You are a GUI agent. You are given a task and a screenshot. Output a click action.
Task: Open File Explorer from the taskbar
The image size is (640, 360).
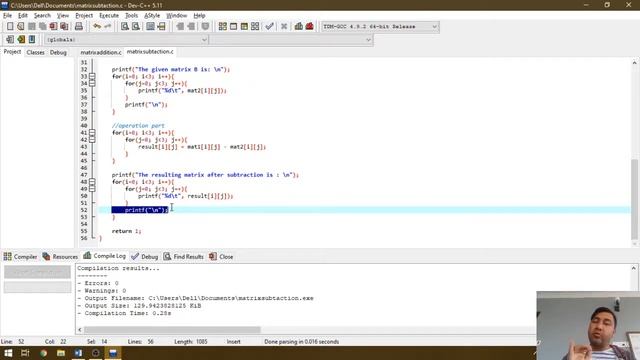pos(61,353)
